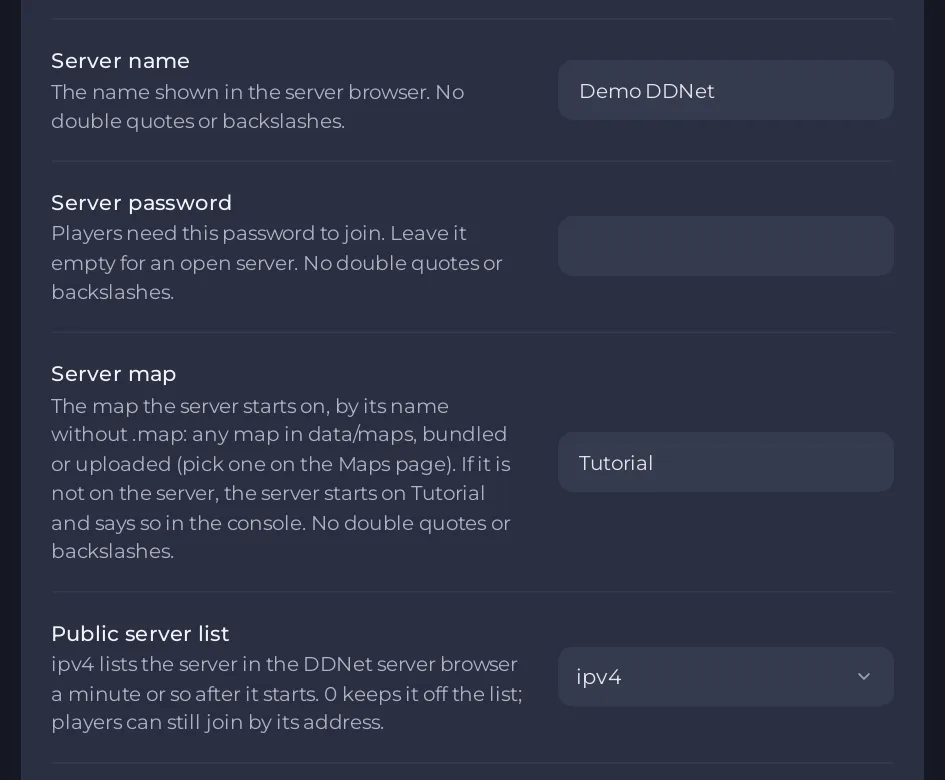The width and height of the screenshot is (945, 780).
Task: Click the "Server map" heading
Action: point(114,374)
